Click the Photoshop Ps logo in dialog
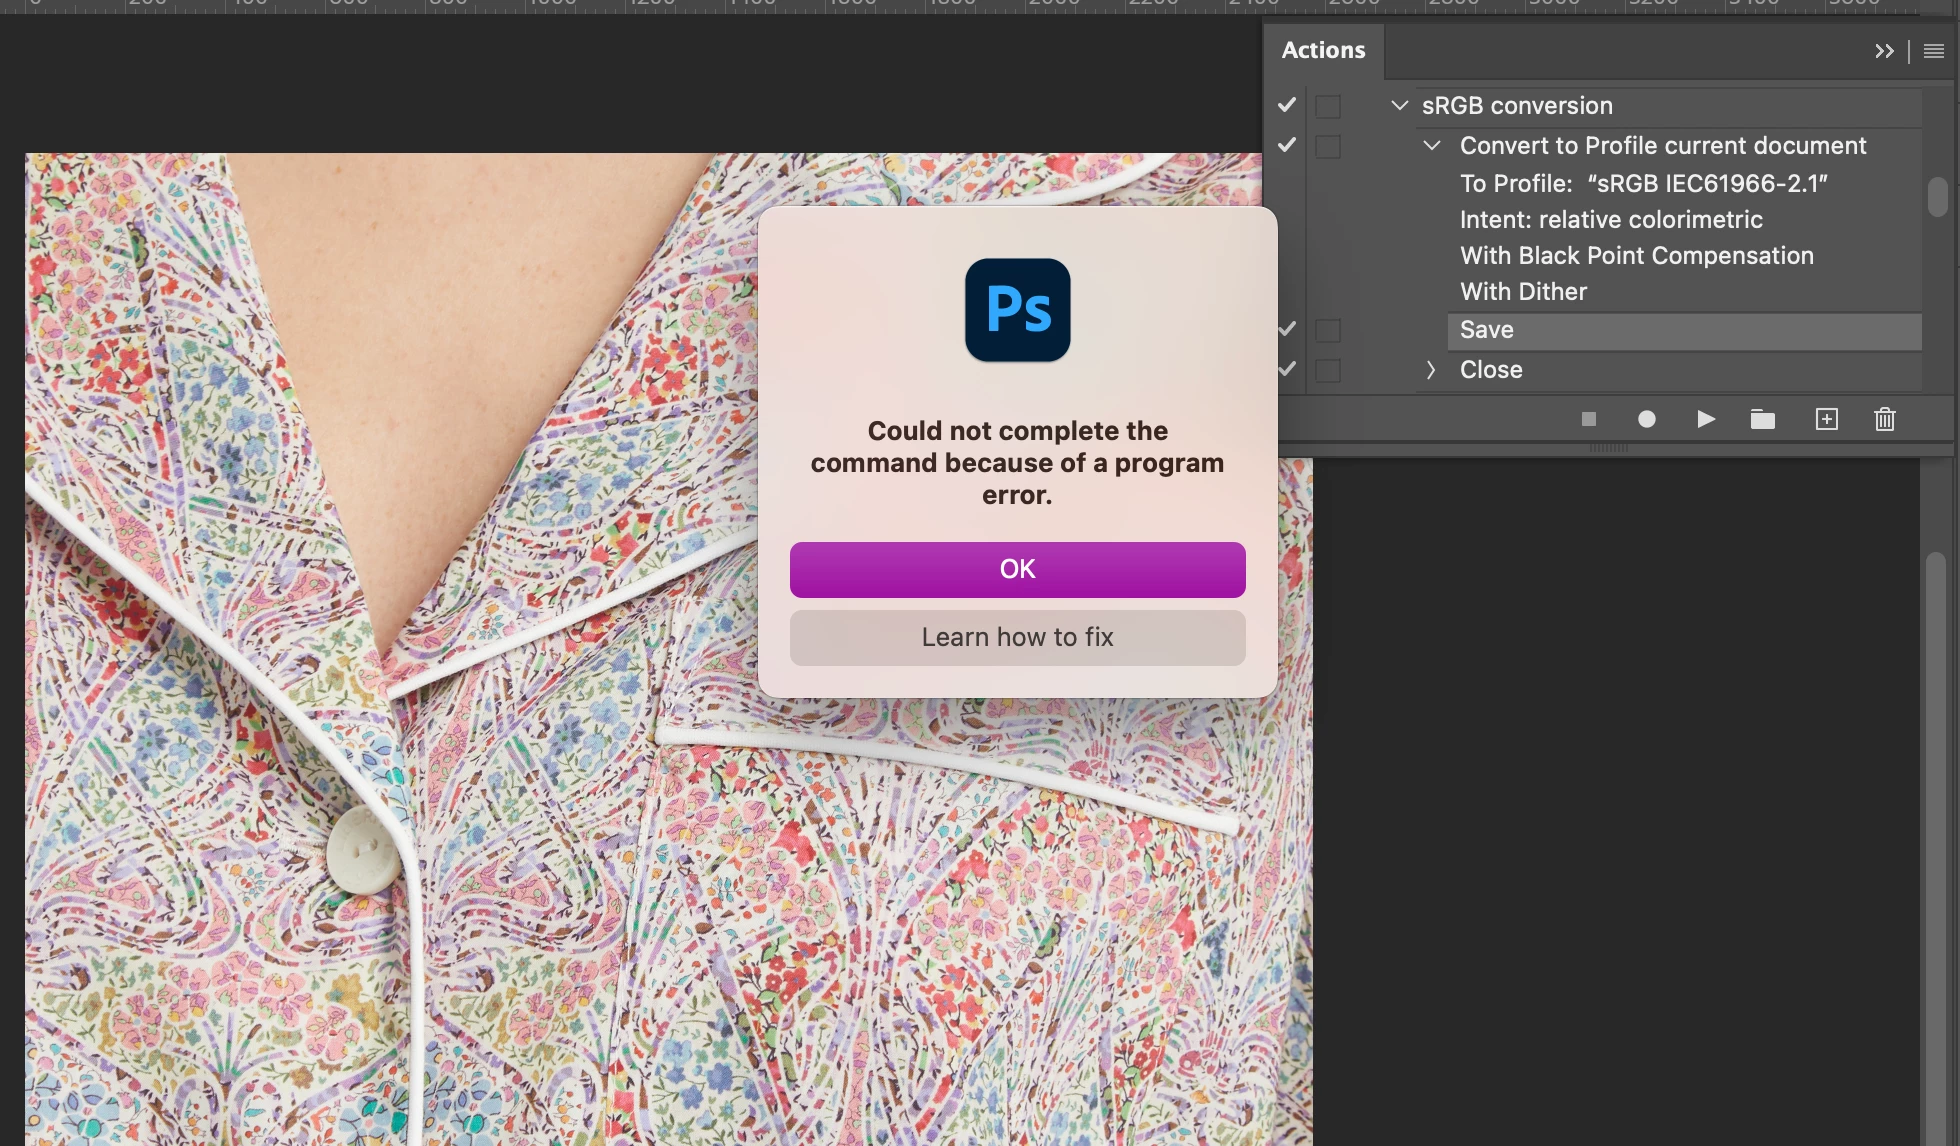Image resolution: width=1960 pixels, height=1146 pixels. tap(1017, 310)
